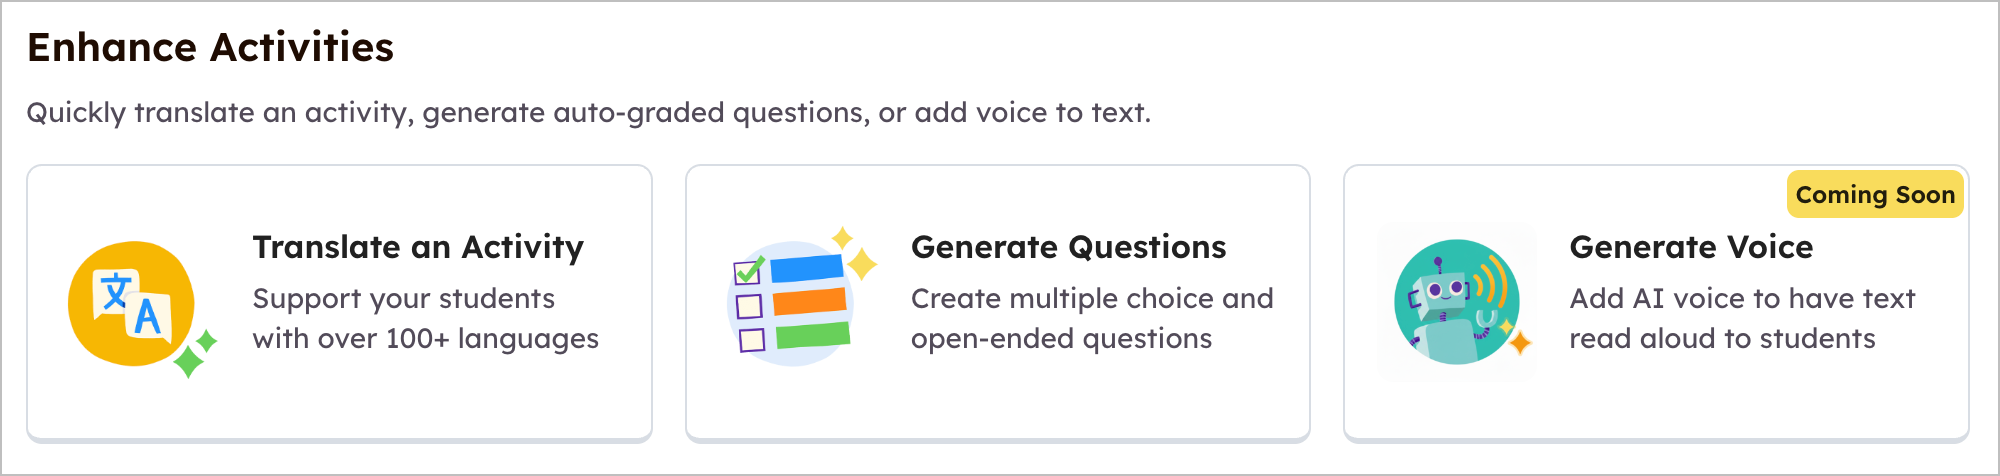Click the robot Generate Voice icon
Image resolution: width=2000 pixels, height=476 pixels.
1457,302
